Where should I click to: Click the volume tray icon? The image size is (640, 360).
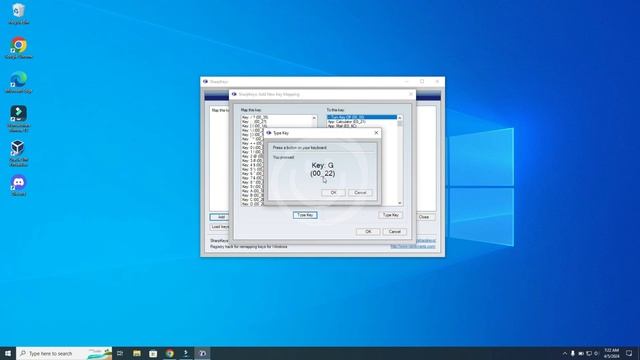coord(596,353)
